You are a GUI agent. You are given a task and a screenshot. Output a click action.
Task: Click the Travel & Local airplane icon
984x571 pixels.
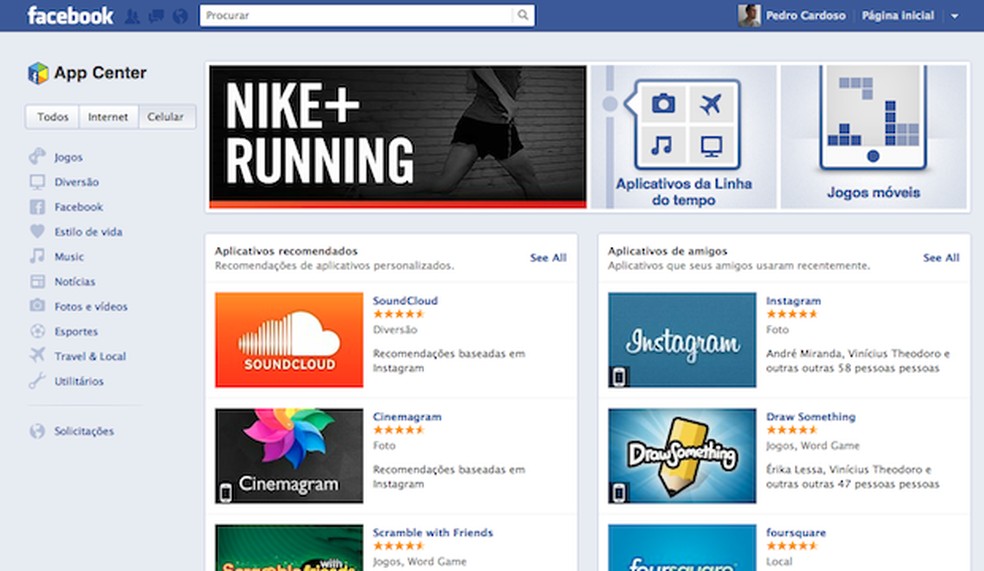pos(38,355)
